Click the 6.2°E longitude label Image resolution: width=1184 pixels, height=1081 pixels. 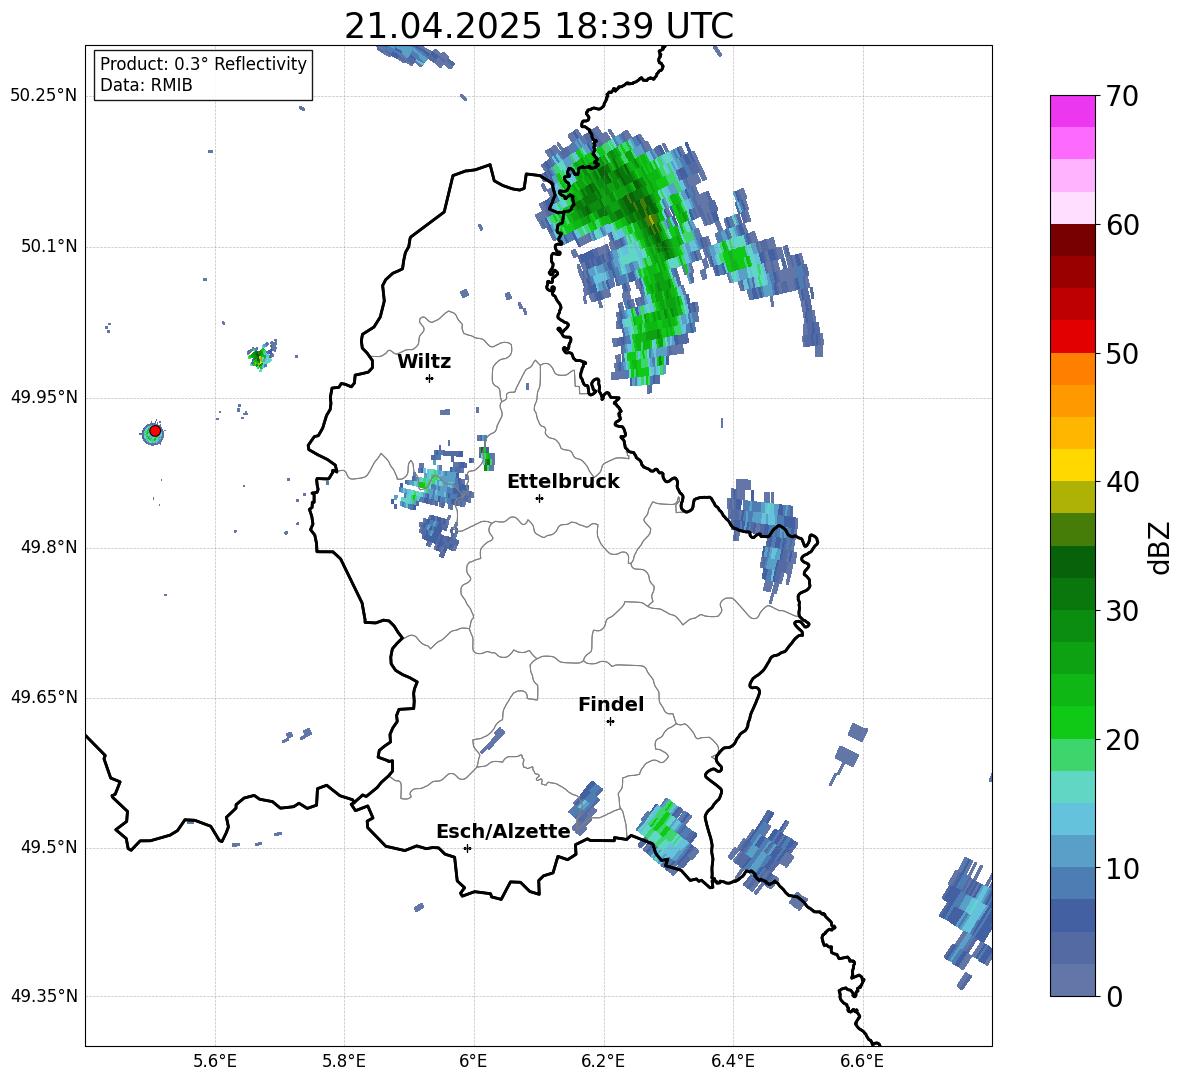tap(603, 1061)
